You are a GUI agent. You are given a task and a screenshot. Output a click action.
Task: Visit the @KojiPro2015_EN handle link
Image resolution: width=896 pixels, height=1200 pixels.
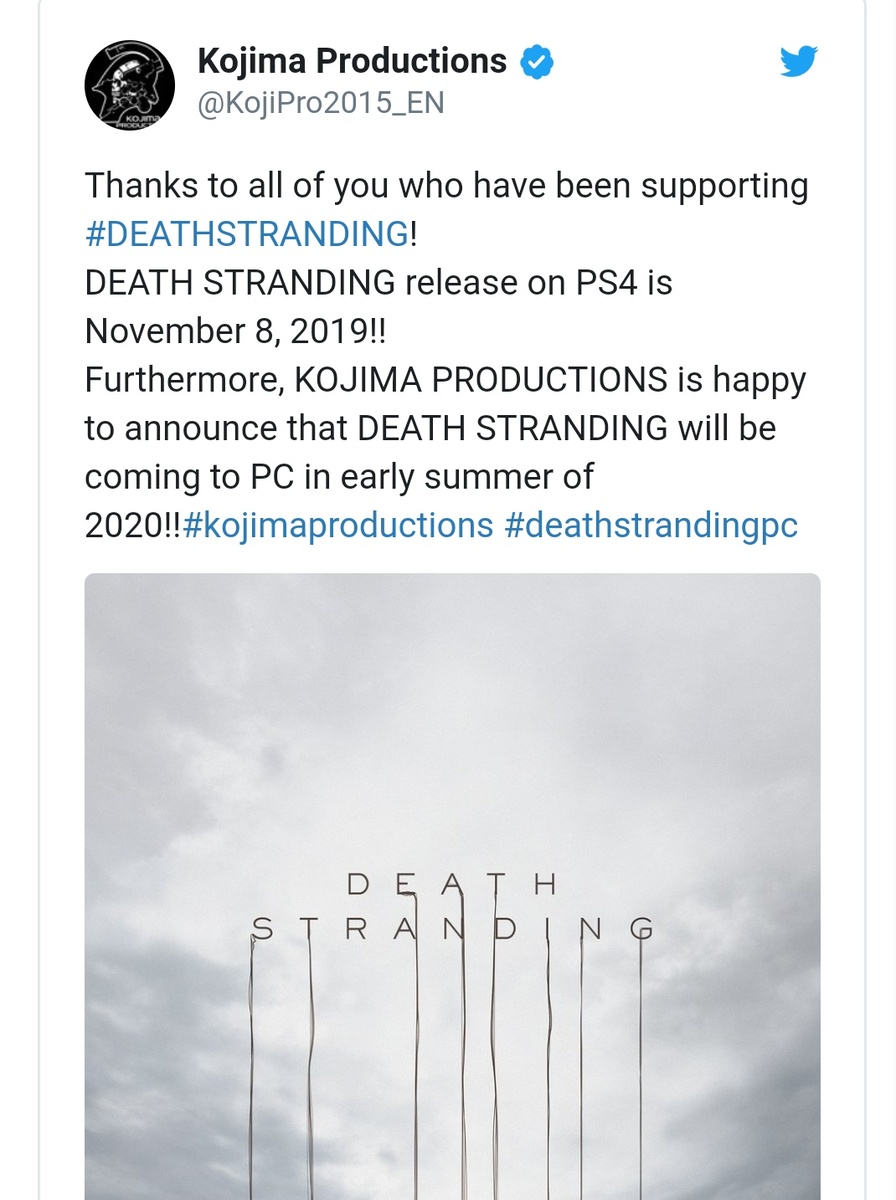point(321,104)
